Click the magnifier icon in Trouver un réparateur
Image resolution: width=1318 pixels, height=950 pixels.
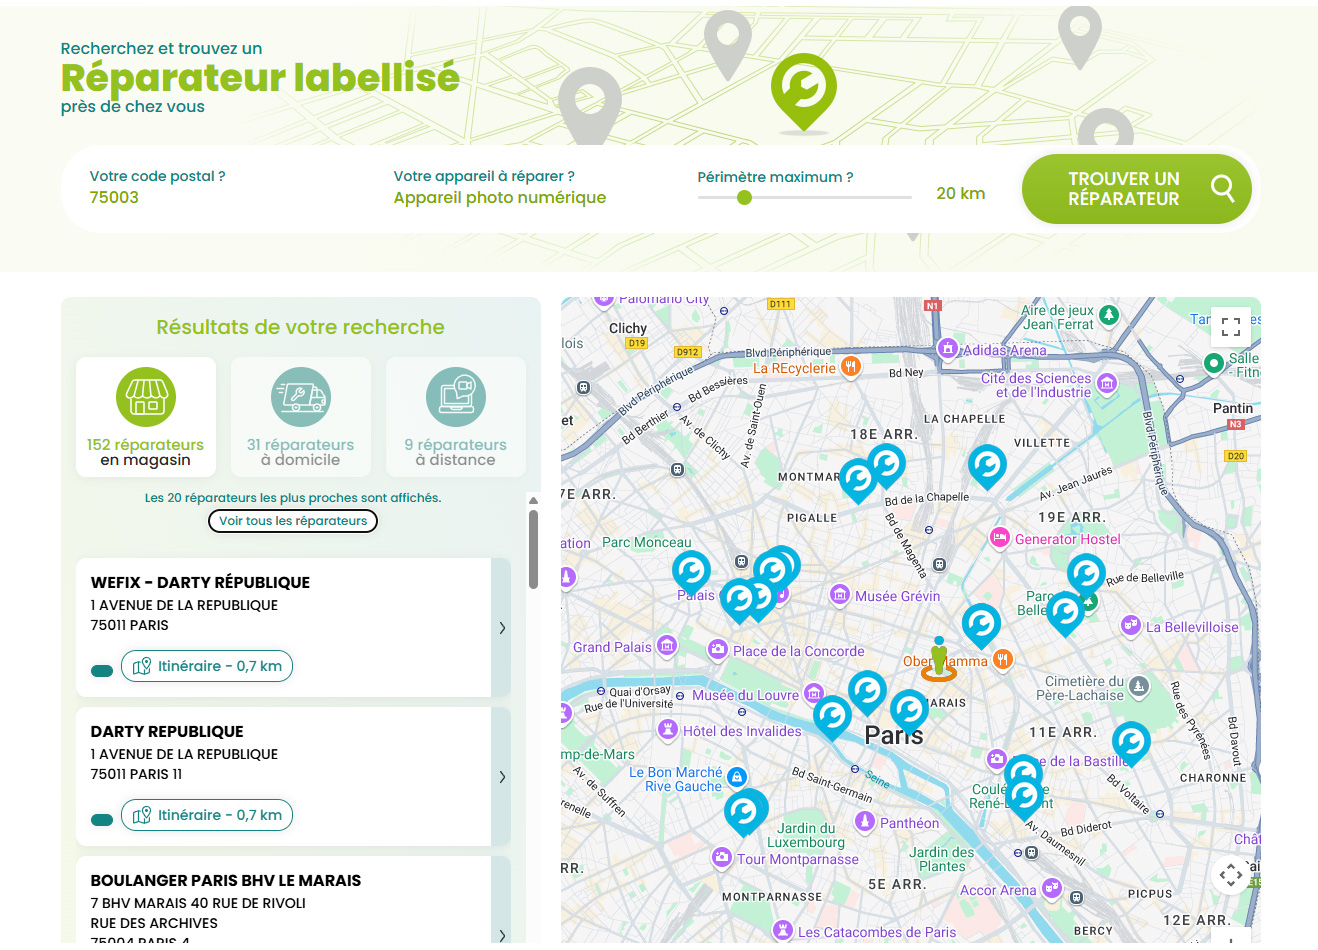tap(1222, 188)
